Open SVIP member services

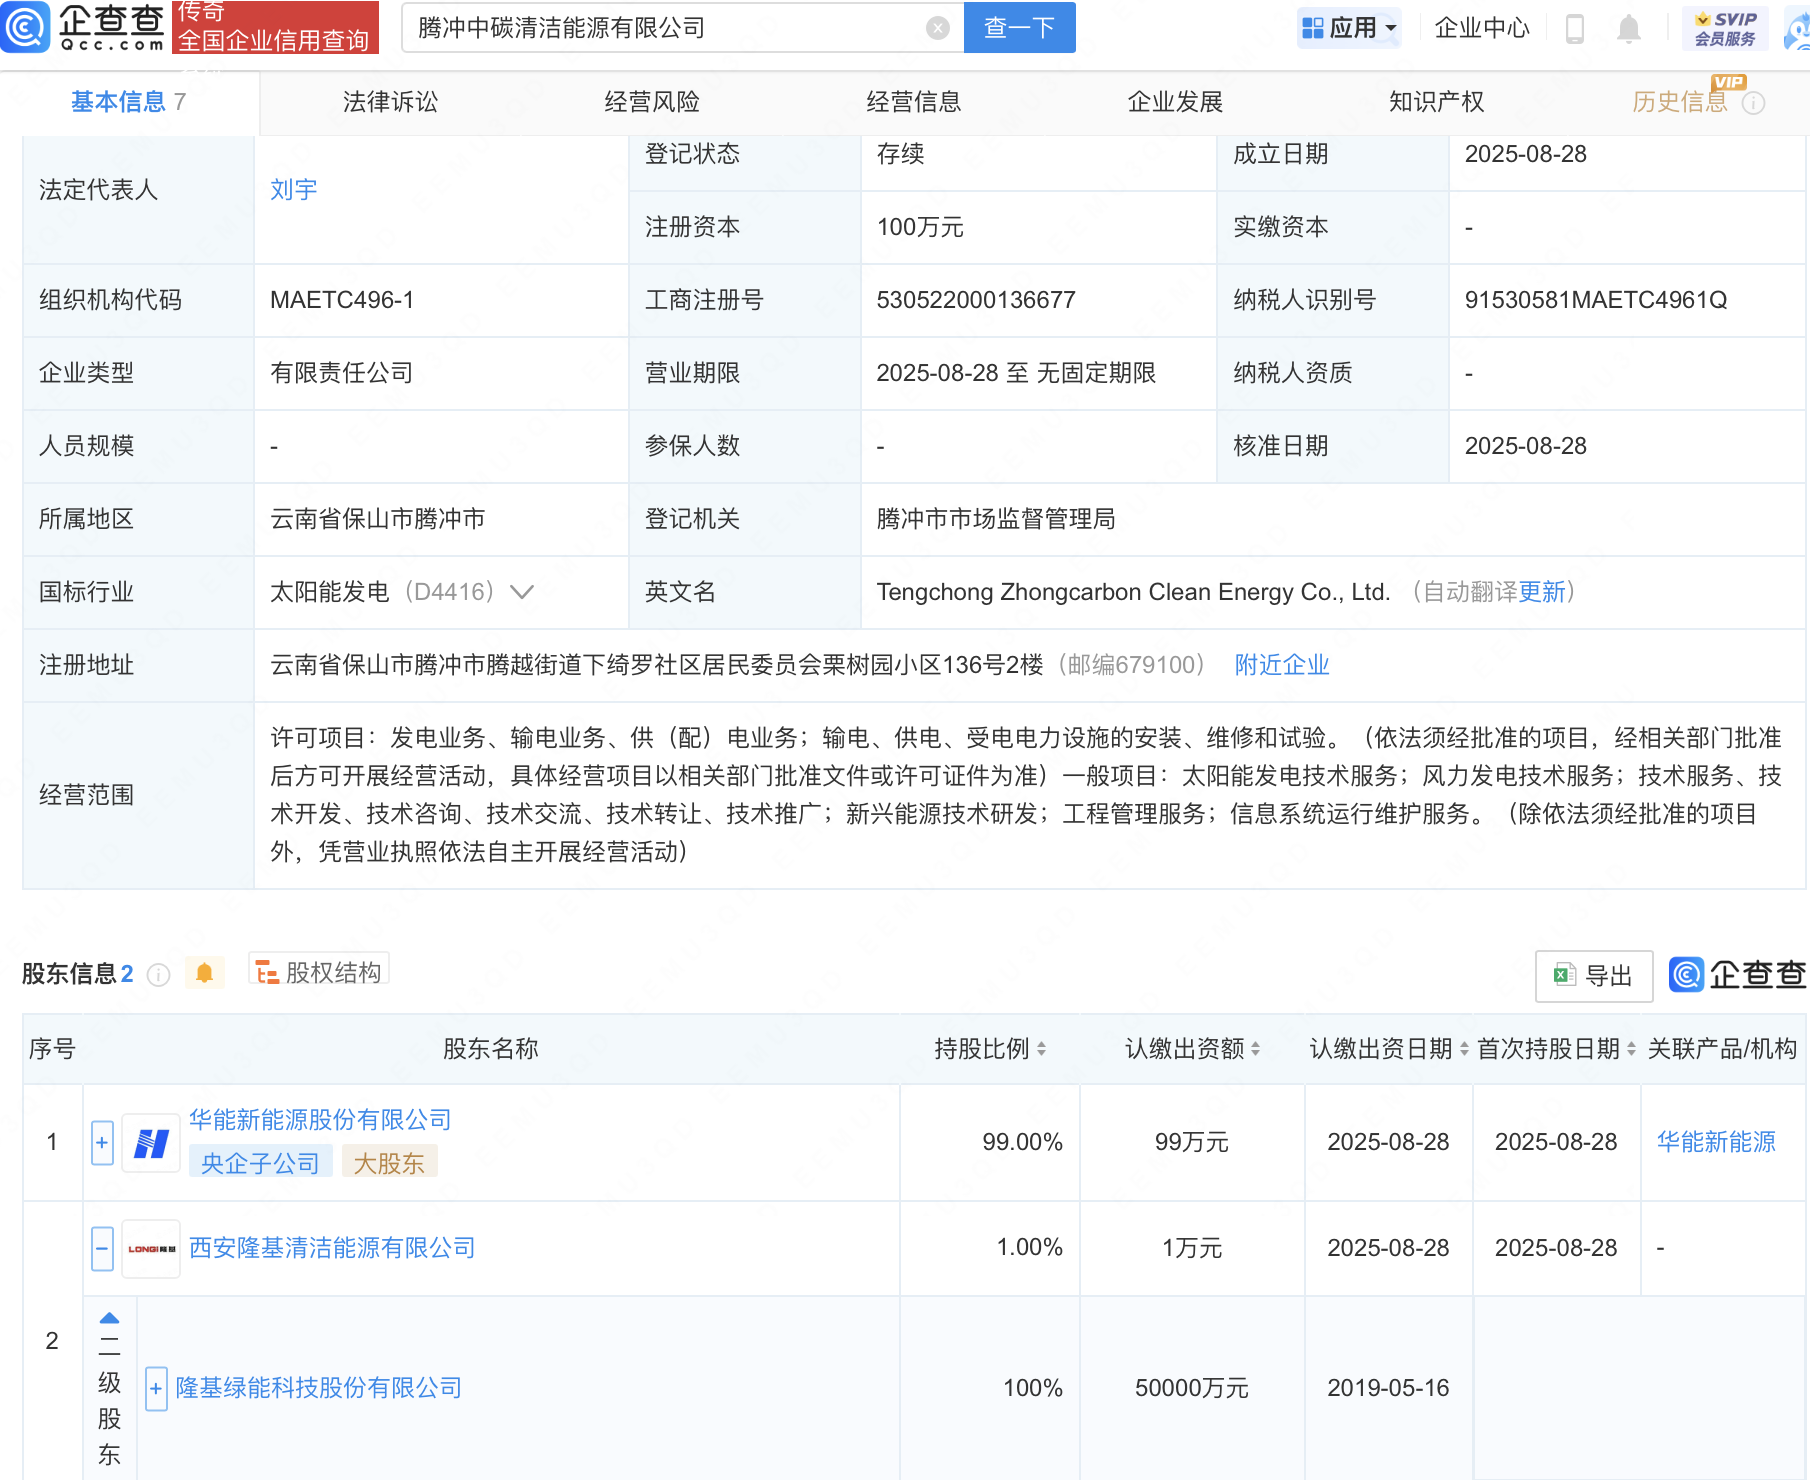pos(1725,28)
